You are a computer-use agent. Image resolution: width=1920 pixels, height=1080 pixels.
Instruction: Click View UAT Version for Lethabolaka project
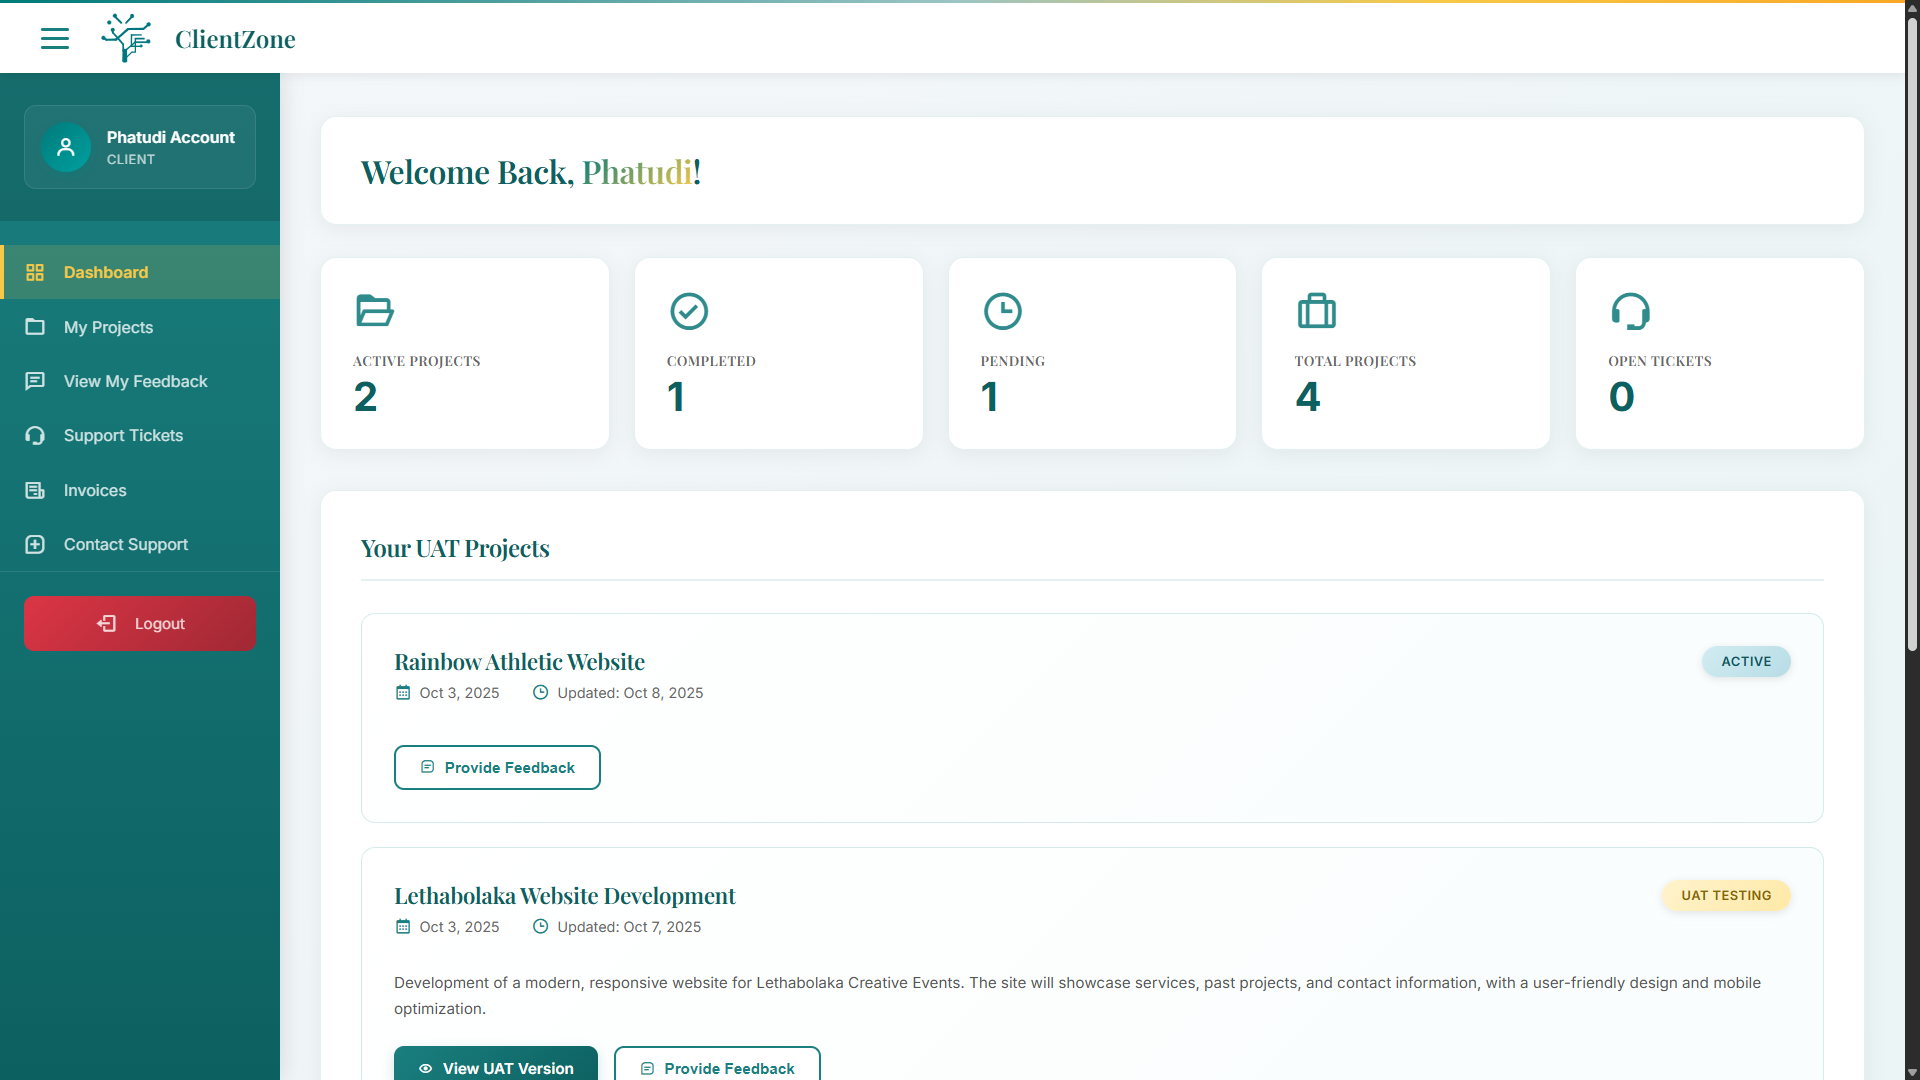click(x=495, y=1068)
